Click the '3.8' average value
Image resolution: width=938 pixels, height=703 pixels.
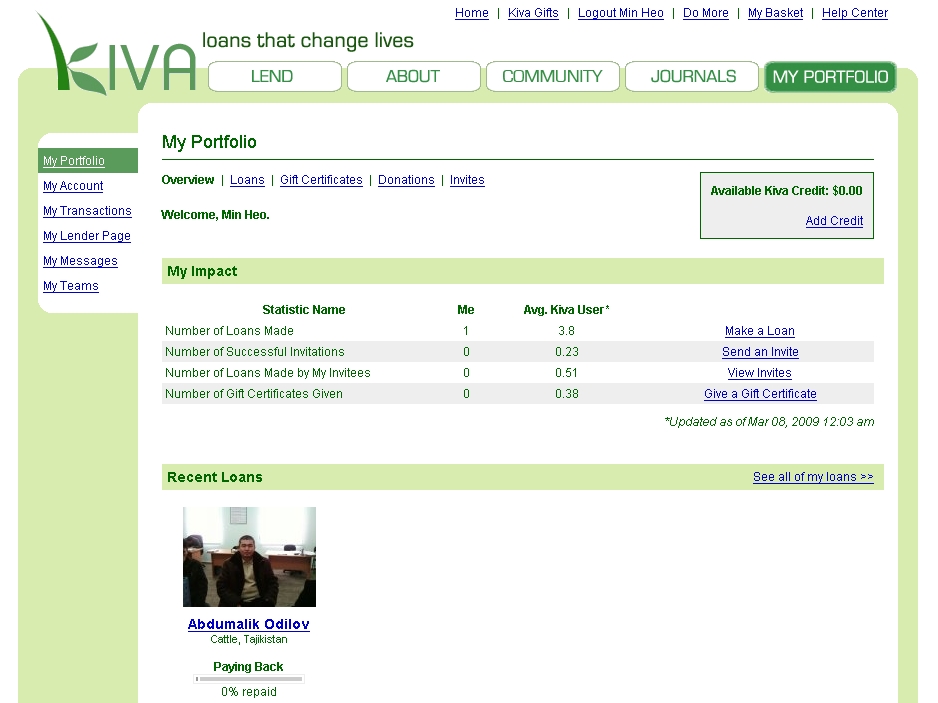click(x=566, y=331)
